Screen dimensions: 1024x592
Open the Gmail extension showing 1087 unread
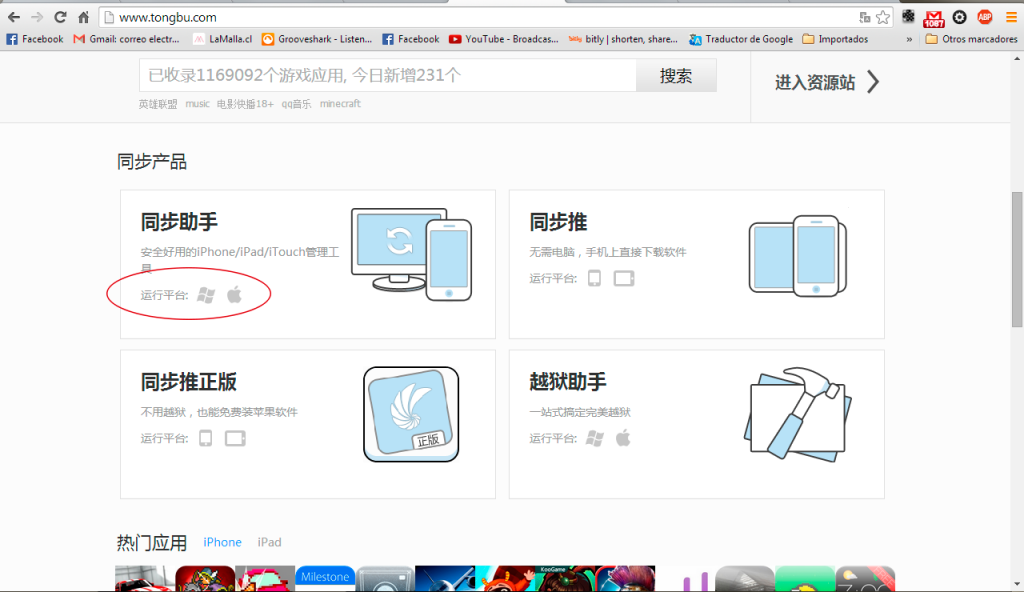coord(934,17)
